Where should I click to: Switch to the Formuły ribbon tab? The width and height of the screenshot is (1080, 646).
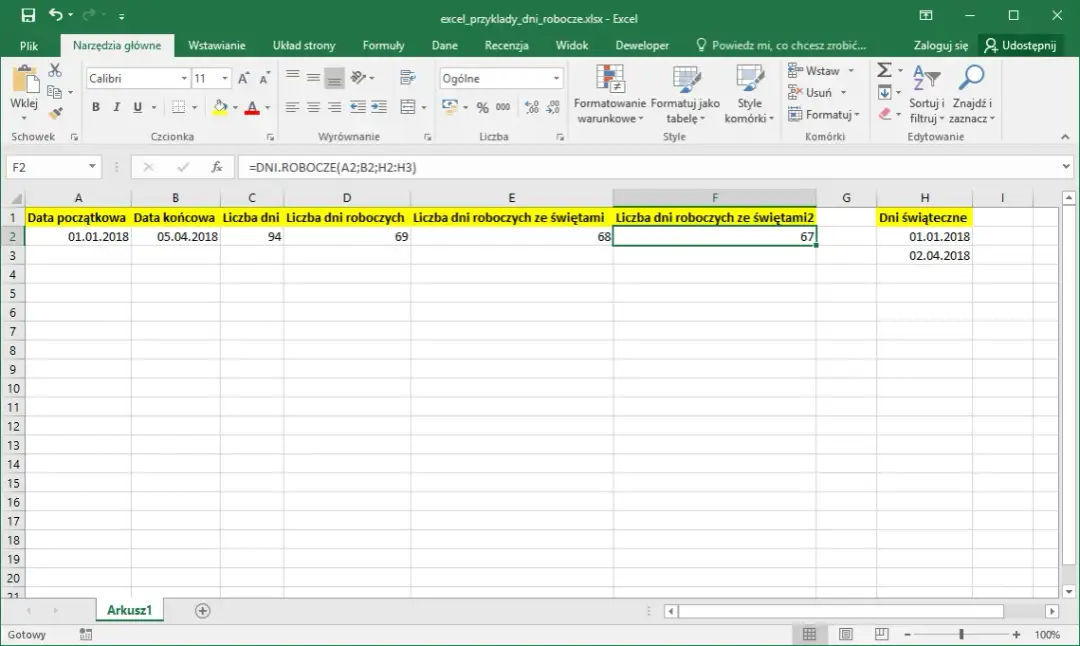click(x=383, y=45)
